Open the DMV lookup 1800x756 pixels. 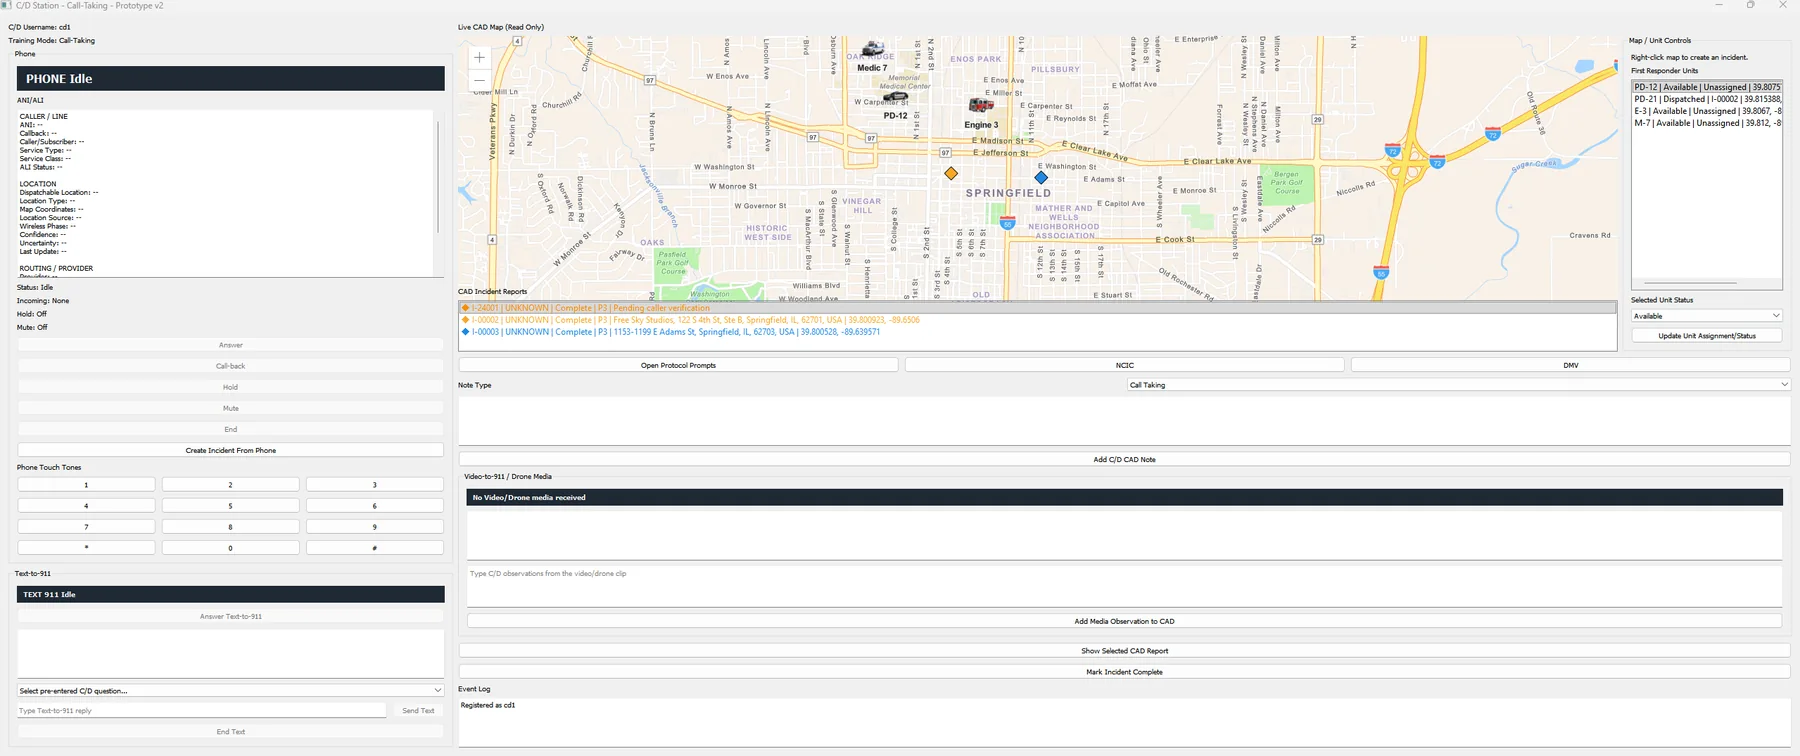coord(1570,365)
